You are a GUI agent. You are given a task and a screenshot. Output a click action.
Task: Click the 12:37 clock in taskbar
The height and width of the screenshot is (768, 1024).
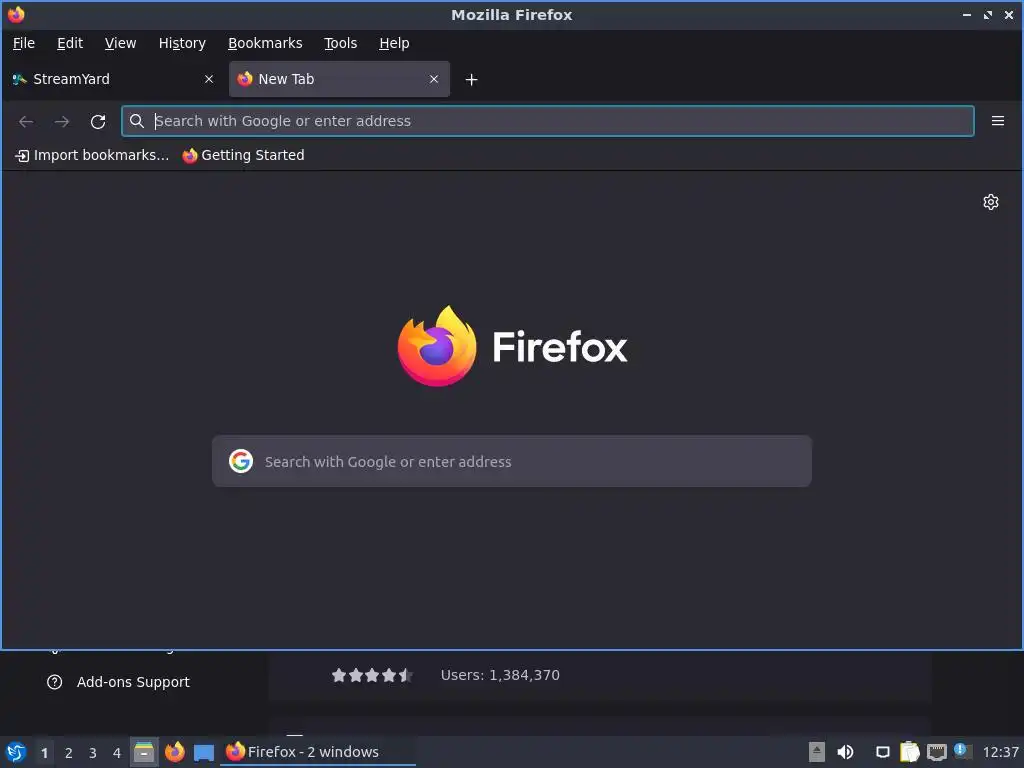coord(1000,752)
